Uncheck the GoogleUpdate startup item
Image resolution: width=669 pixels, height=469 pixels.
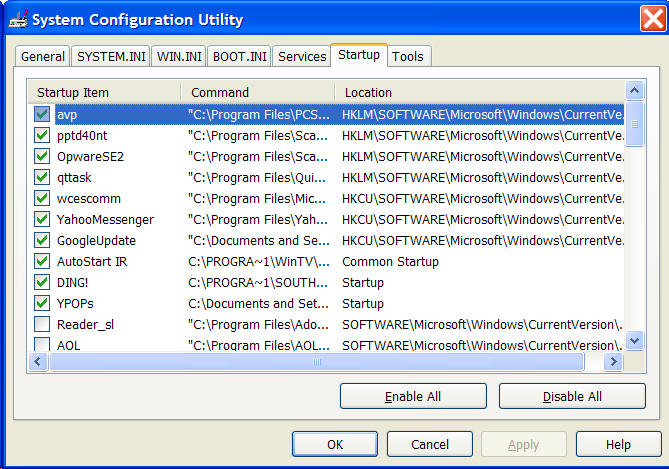point(42,240)
